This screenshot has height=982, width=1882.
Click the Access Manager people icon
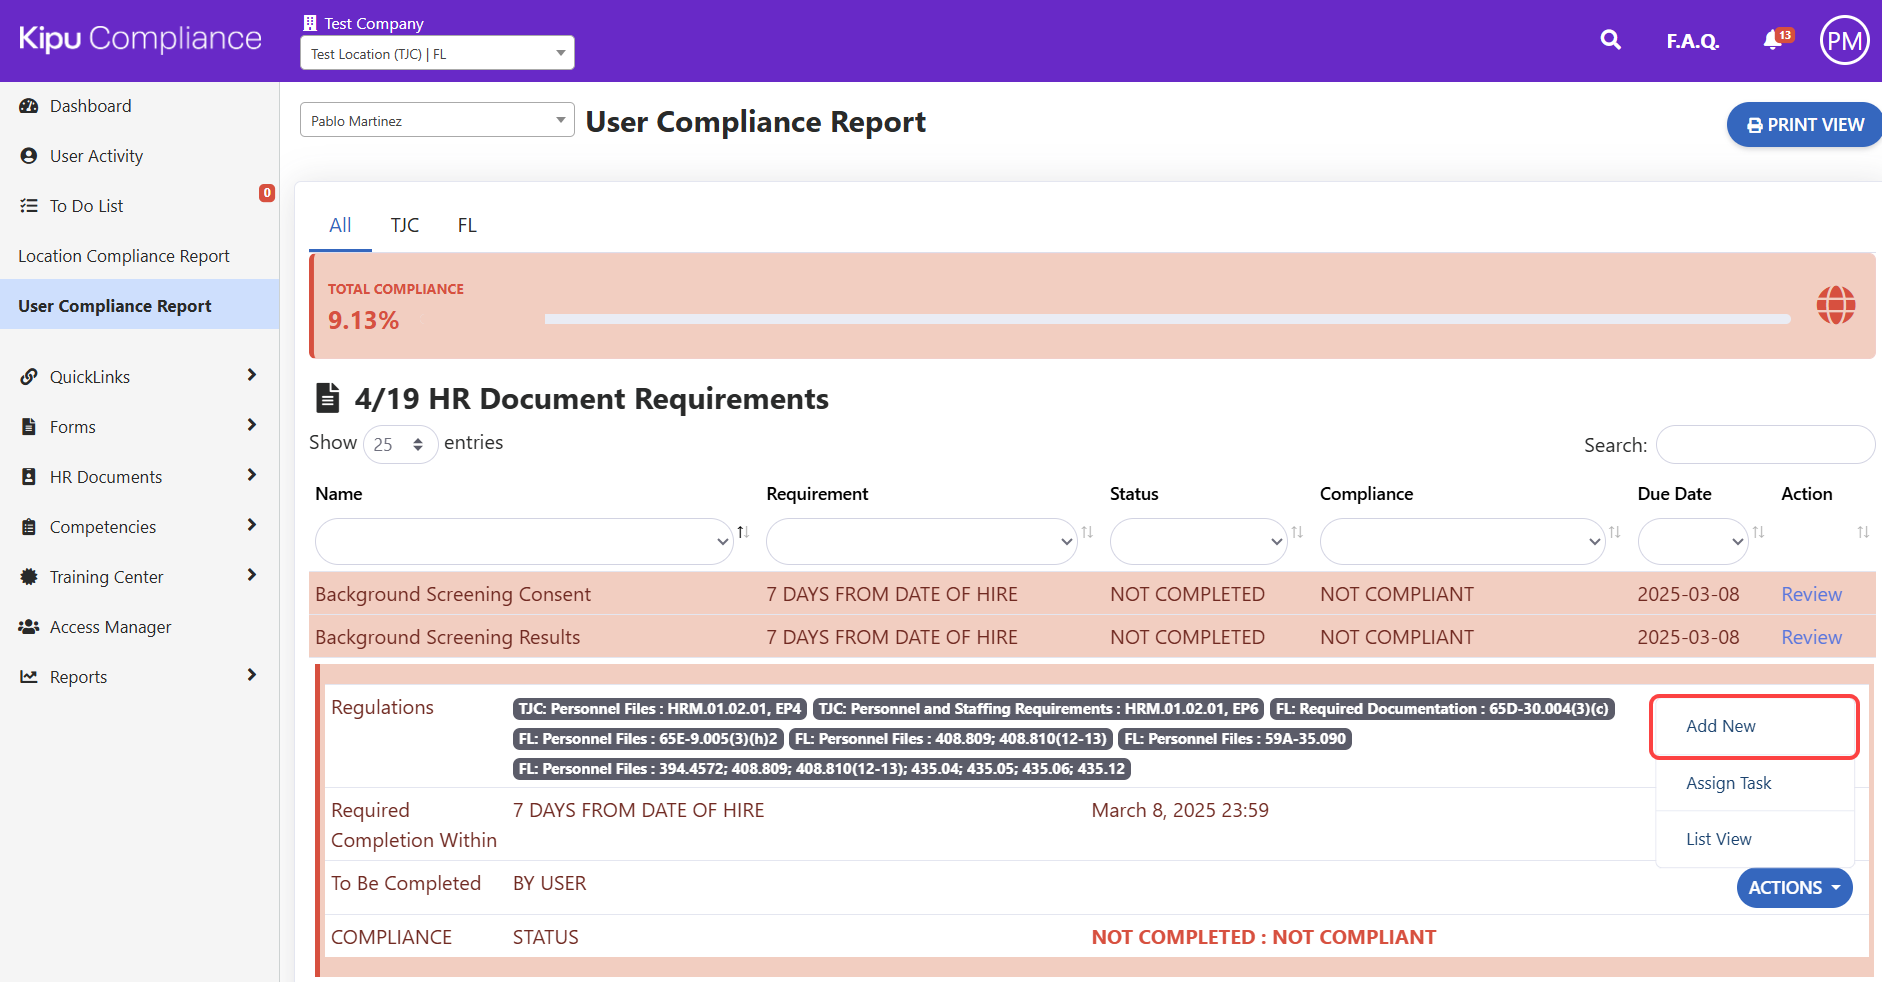[29, 627]
